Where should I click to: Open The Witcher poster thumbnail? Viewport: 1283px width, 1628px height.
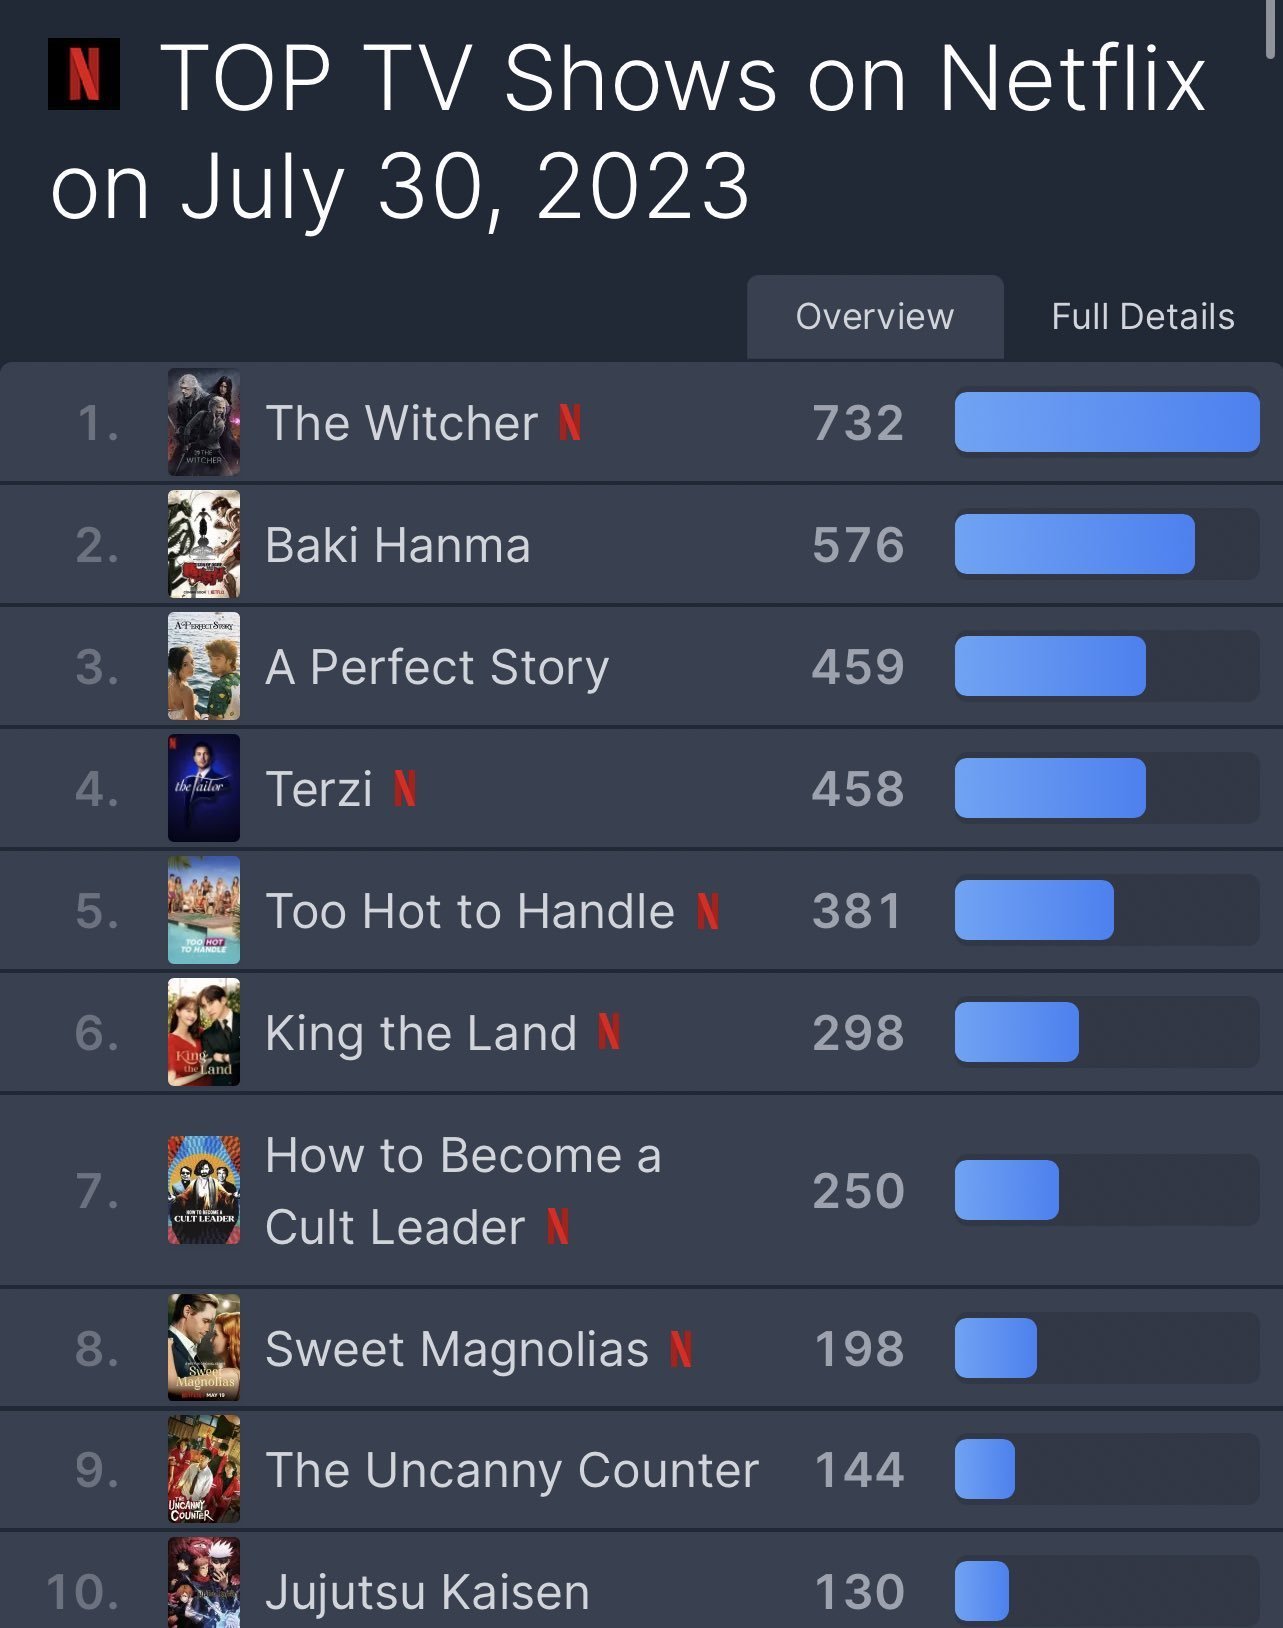(x=204, y=423)
